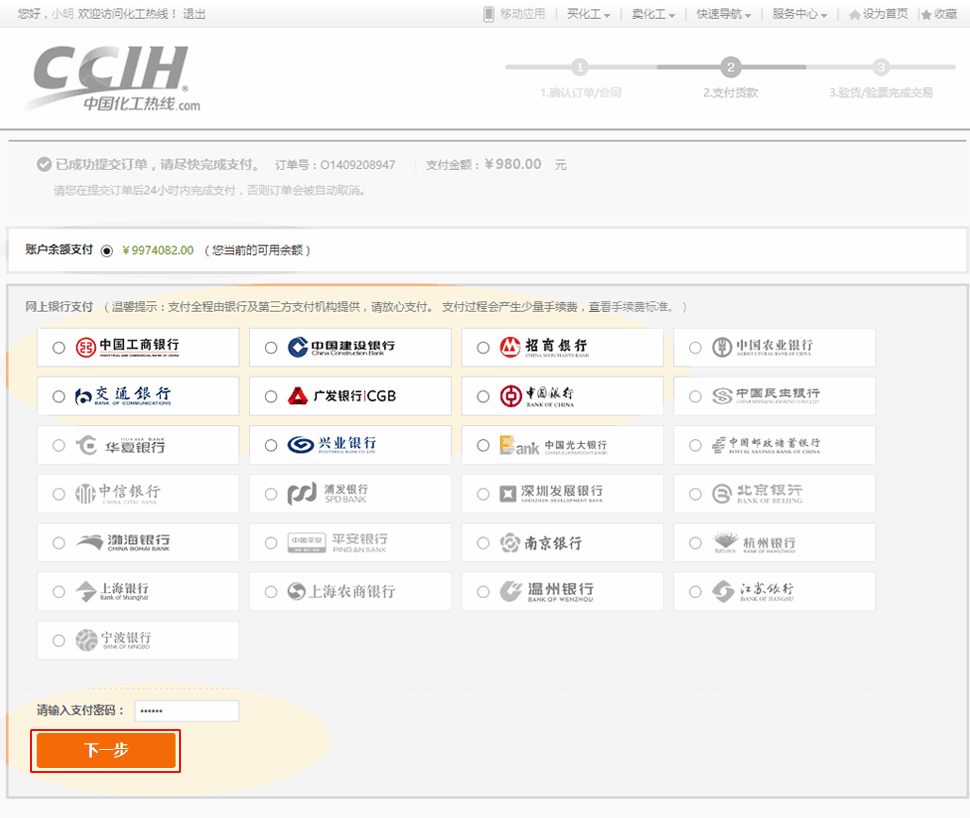Select the 兴业银行 radio button
The image size is (970, 818).
(271, 446)
